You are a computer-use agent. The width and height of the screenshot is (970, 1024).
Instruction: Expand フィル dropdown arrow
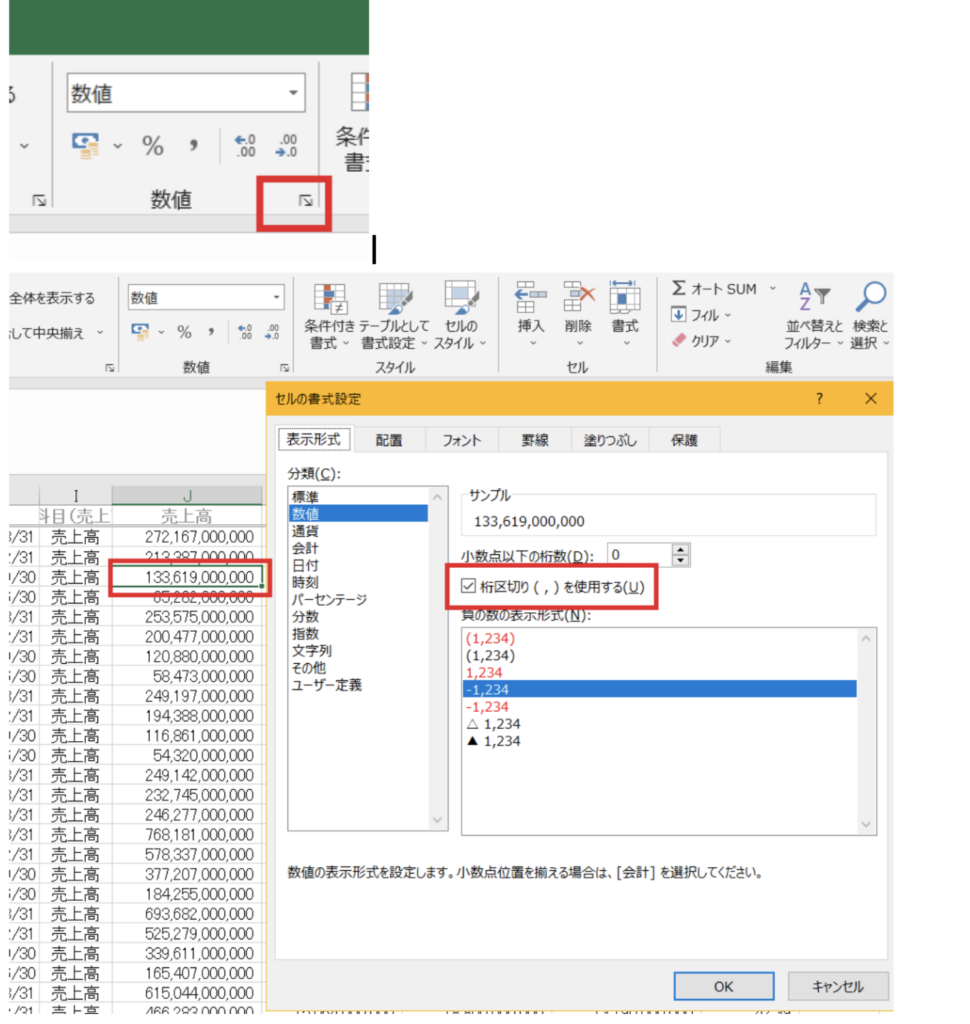point(728,315)
